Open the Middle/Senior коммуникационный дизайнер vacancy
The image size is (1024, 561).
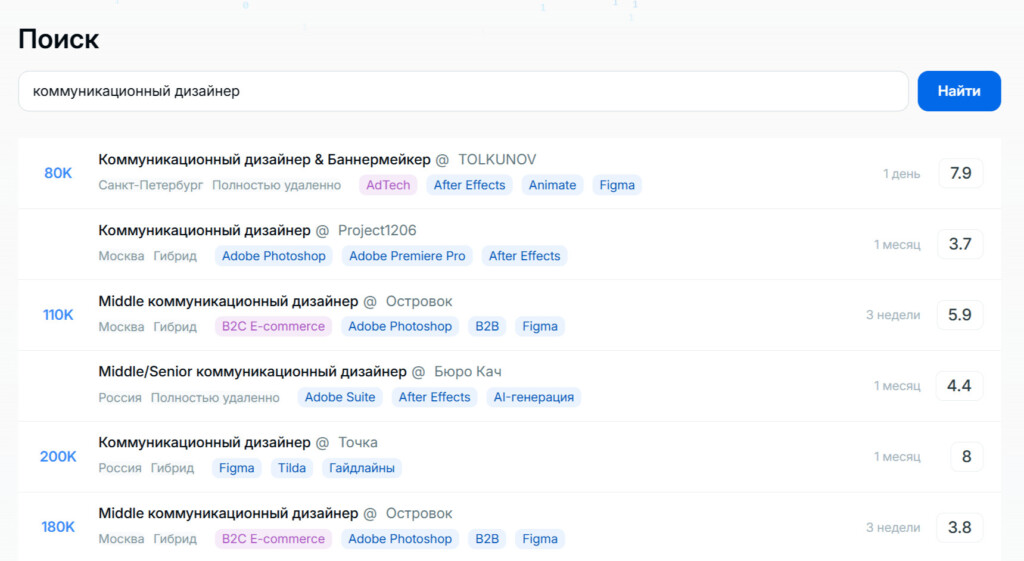[x=252, y=372]
